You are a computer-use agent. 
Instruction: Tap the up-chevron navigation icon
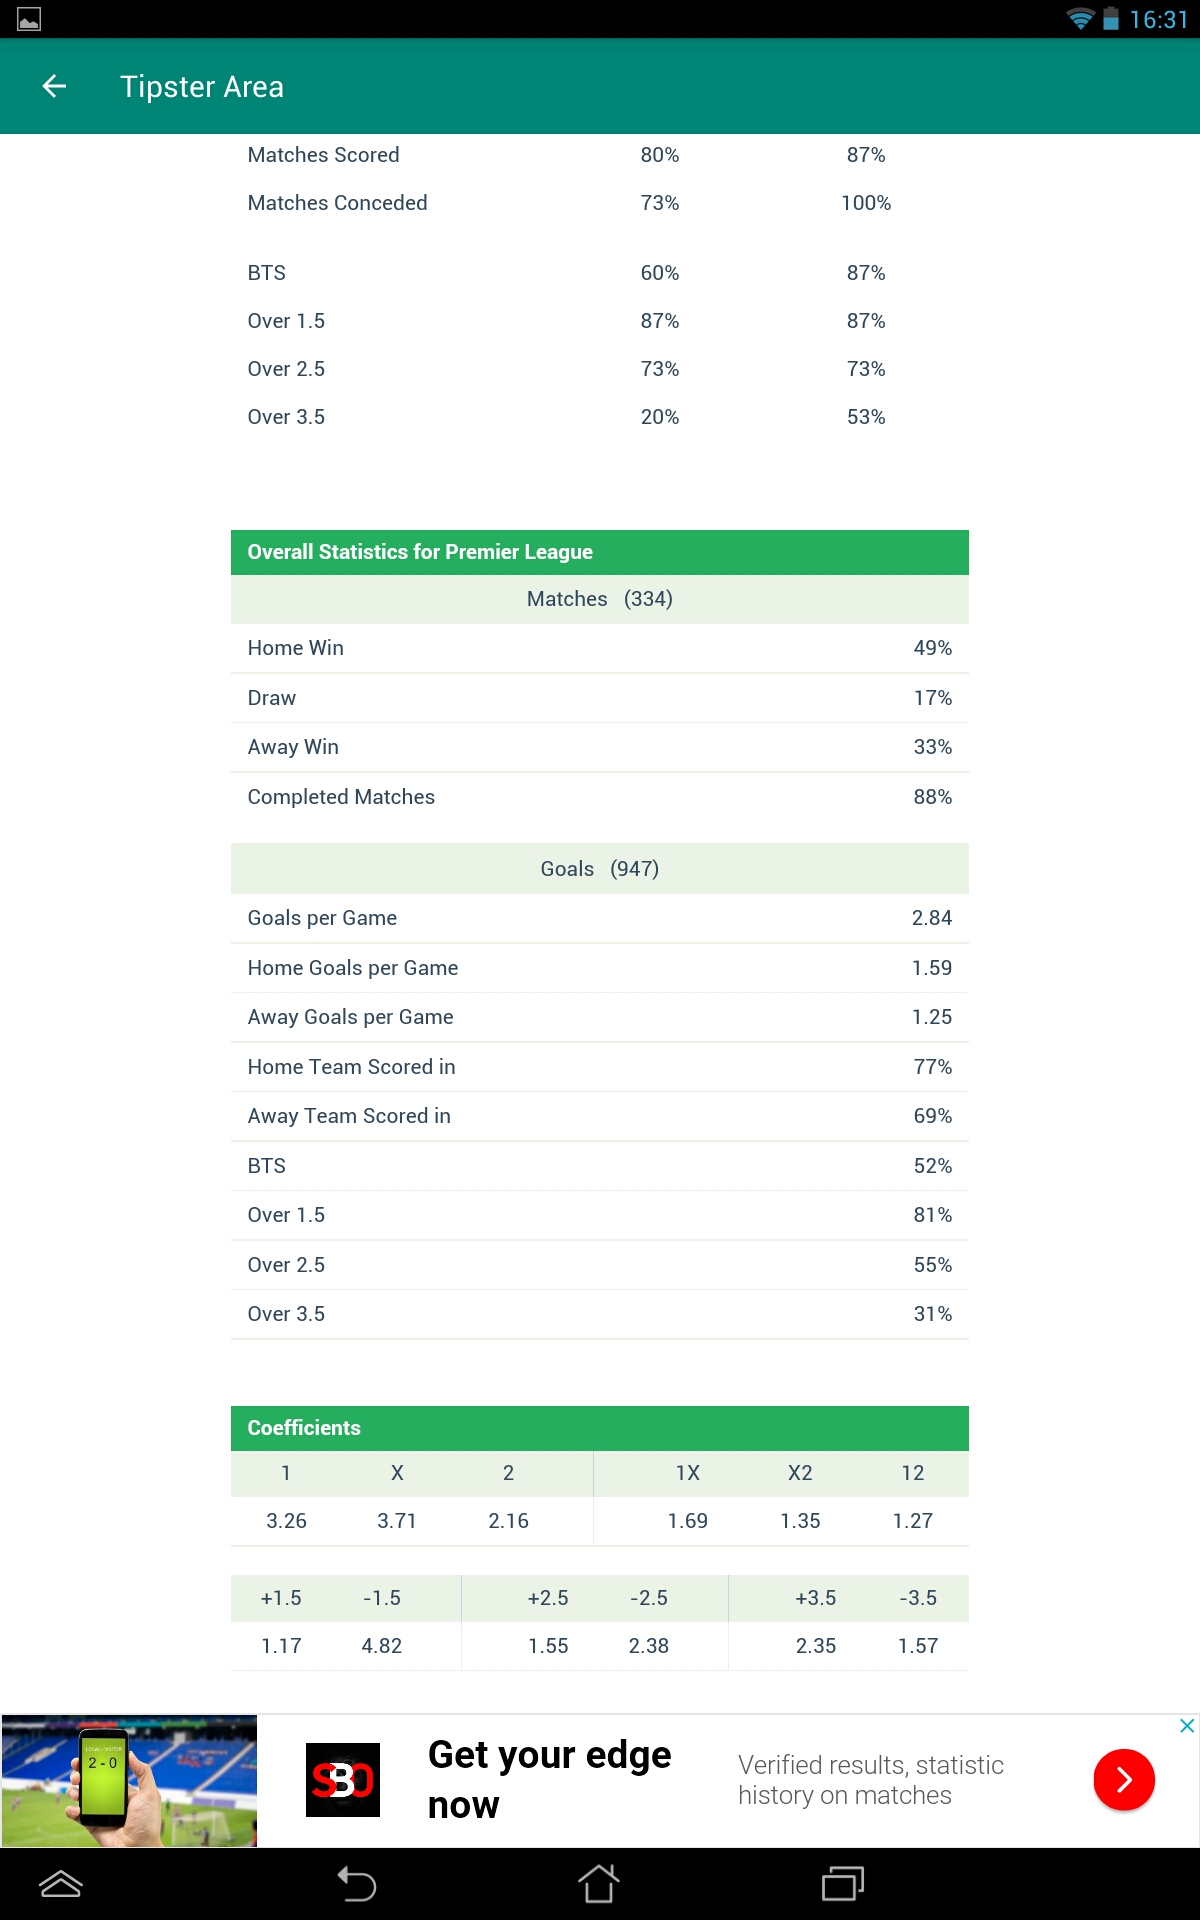click(x=60, y=1884)
